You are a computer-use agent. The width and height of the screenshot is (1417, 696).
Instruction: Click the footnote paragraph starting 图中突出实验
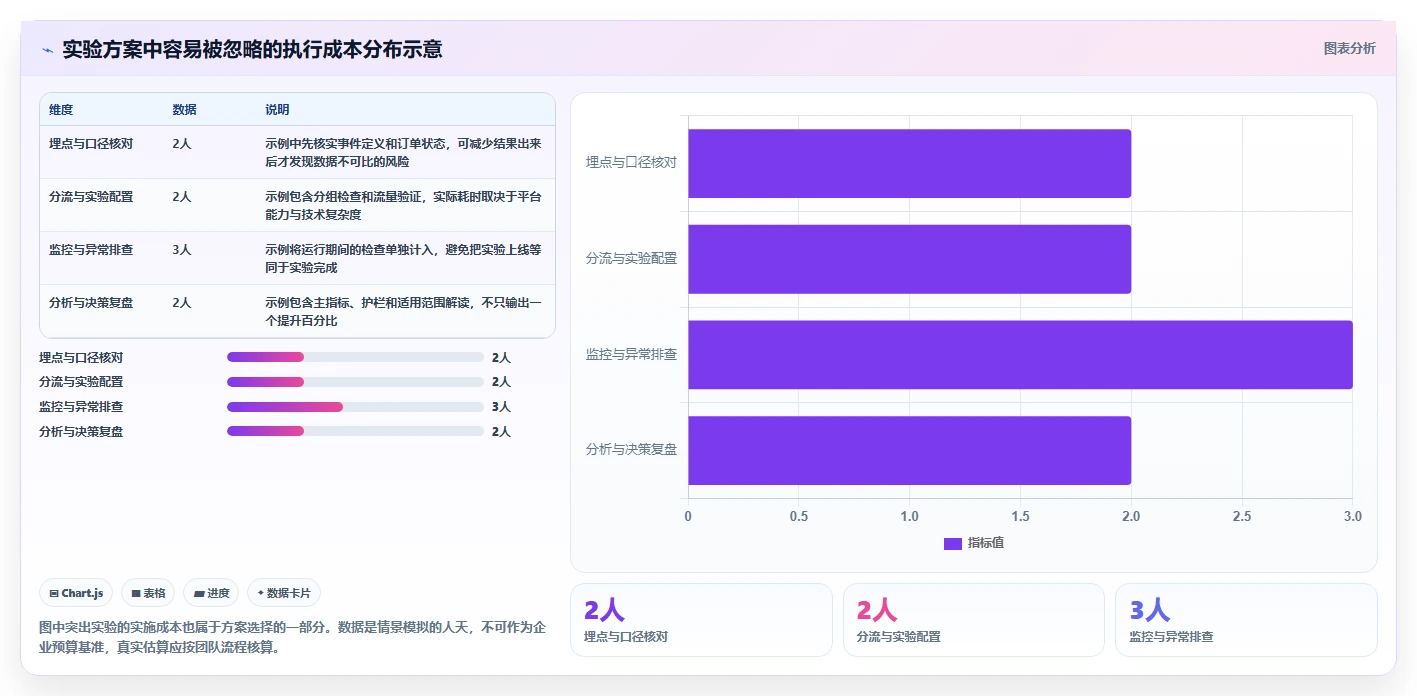[294, 637]
